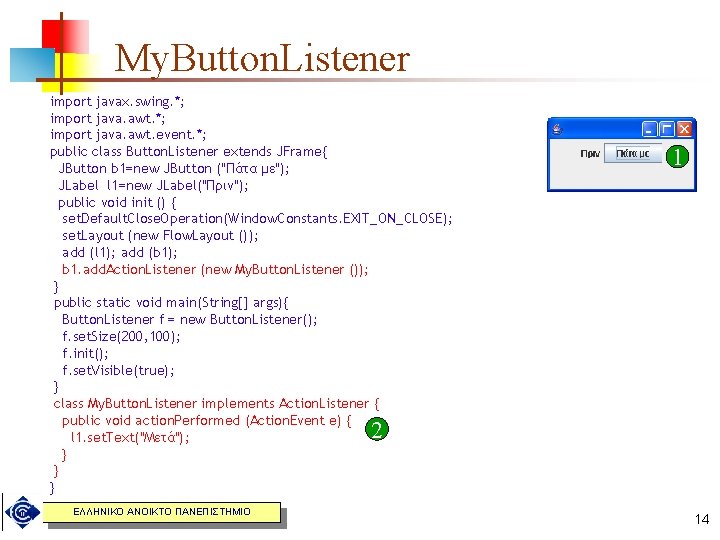Click the Hellenic Open University logo icon
This screenshot has width=720, height=540.
pyautogui.click(x=22, y=512)
